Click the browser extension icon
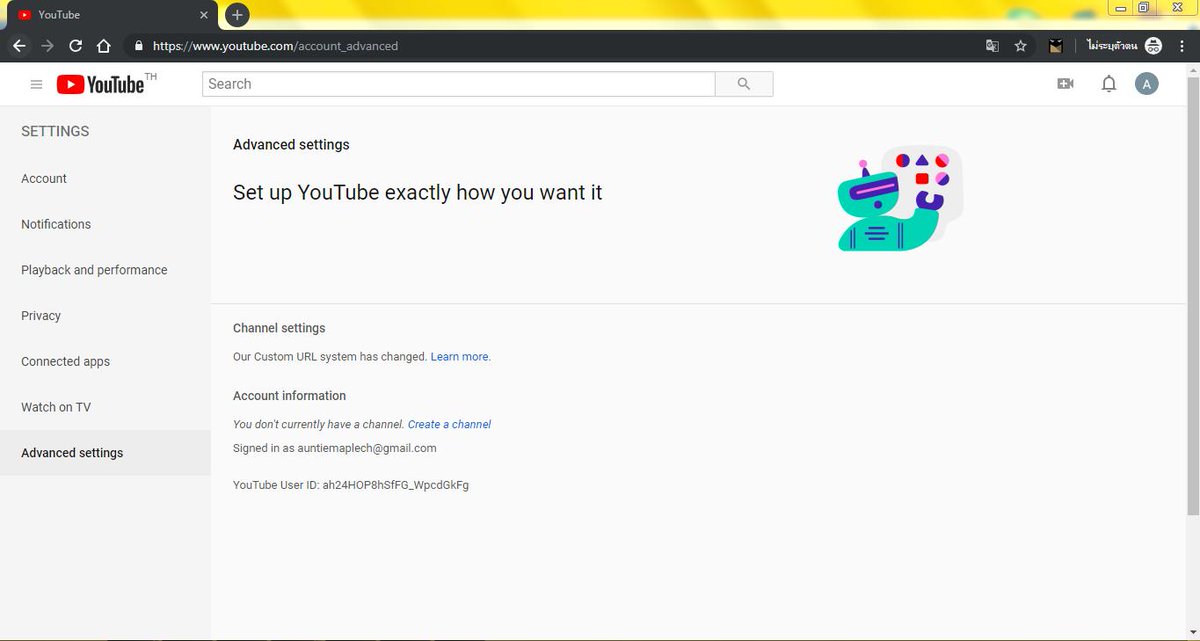1200x641 pixels. click(1055, 46)
